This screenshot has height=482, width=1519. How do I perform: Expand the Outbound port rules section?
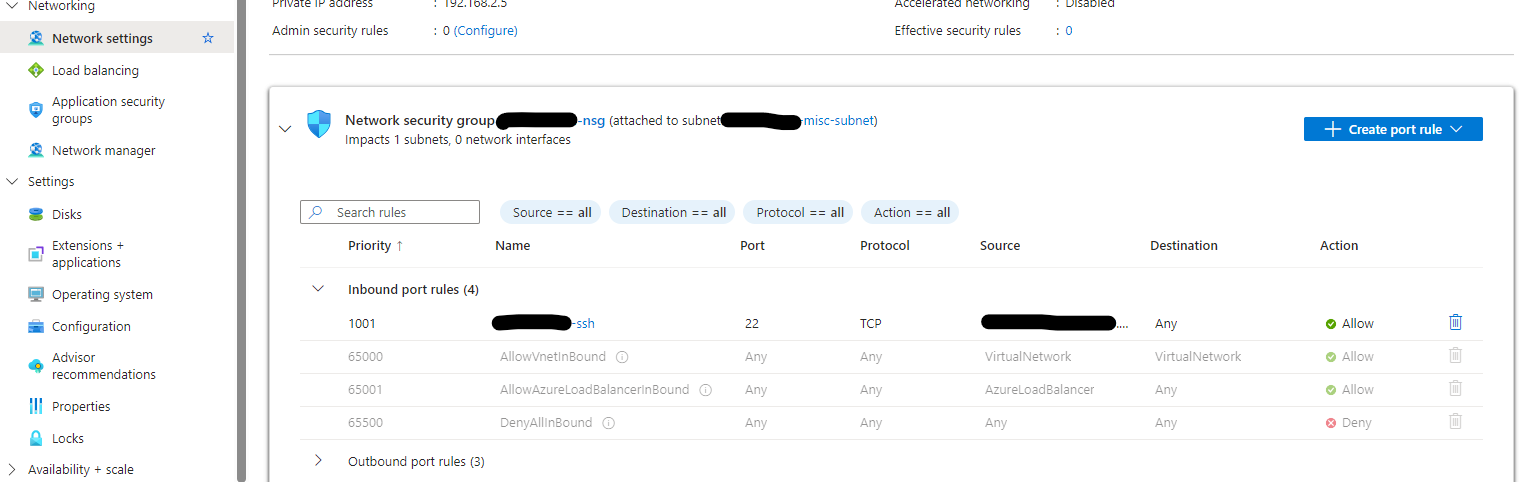click(318, 461)
